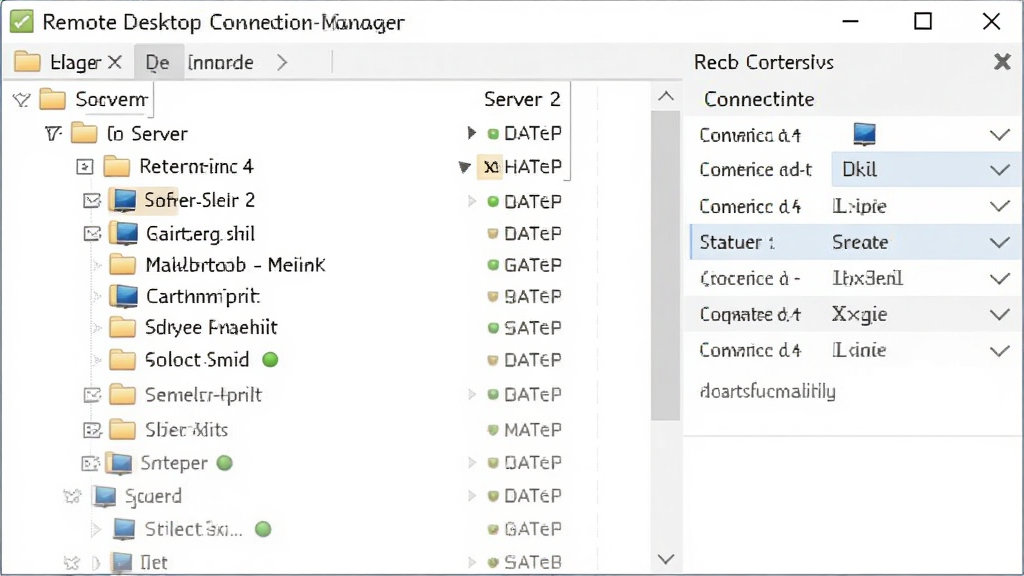The width and height of the screenshot is (1024, 576).
Task: Toggle the checkbox beside Gairterg shil
Action: point(92,233)
